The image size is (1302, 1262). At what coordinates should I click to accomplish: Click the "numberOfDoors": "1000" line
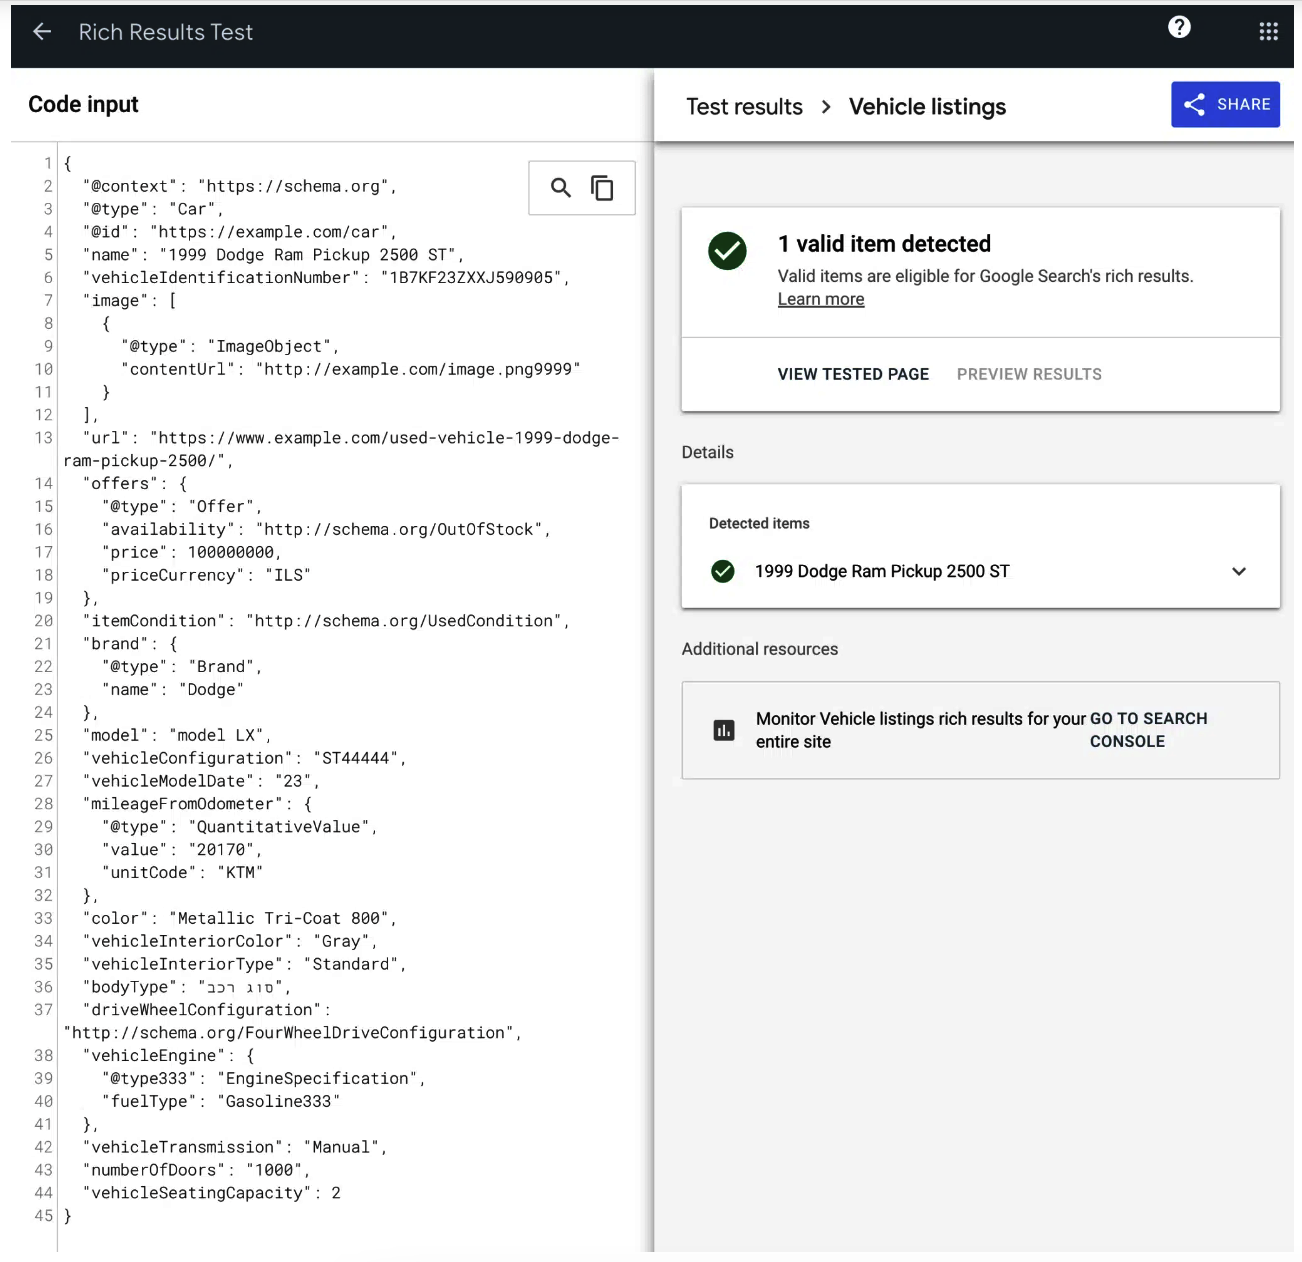(x=197, y=1170)
